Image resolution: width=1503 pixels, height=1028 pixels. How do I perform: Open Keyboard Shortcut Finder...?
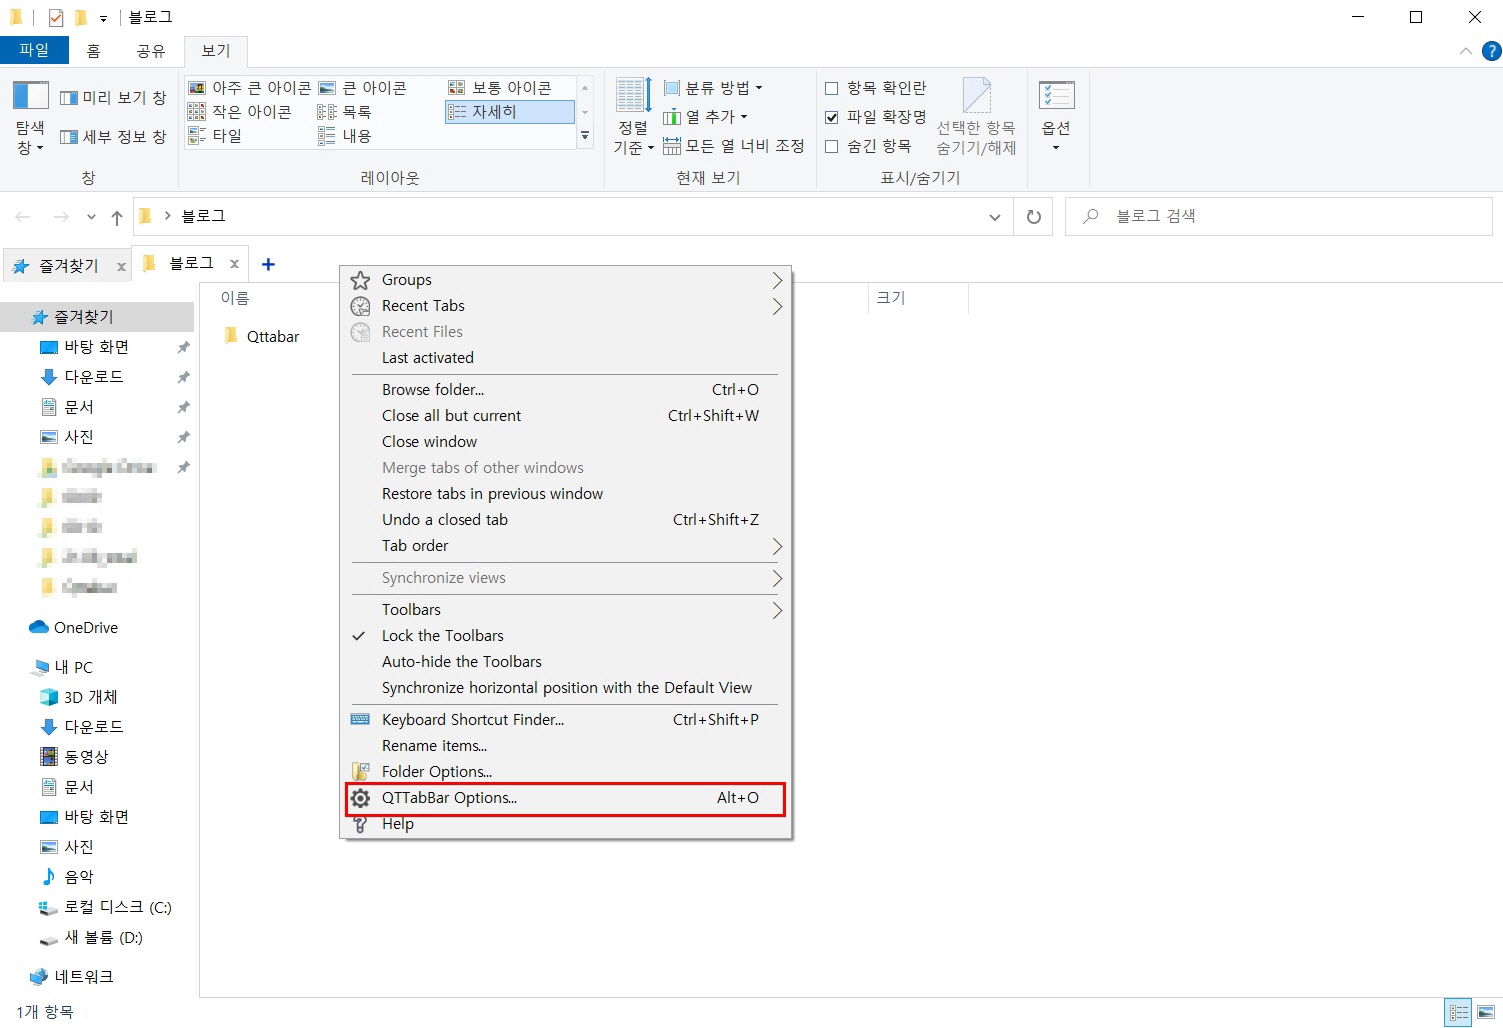point(566,720)
